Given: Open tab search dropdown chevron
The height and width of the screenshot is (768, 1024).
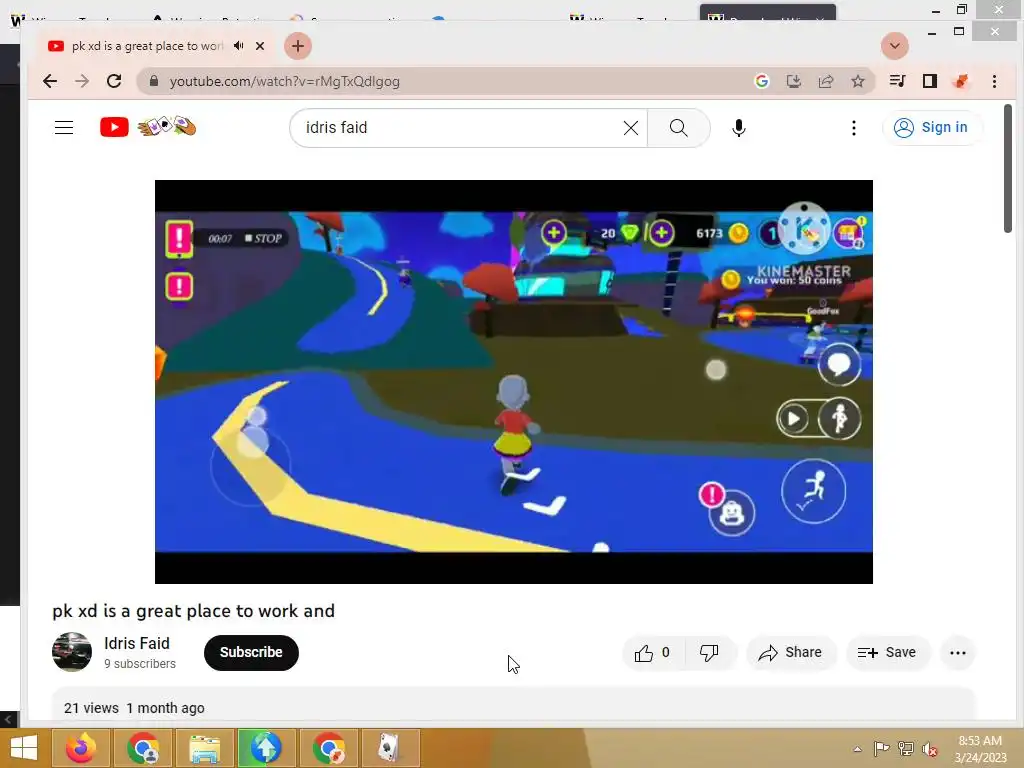Looking at the screenshot, I should (895, 46).
